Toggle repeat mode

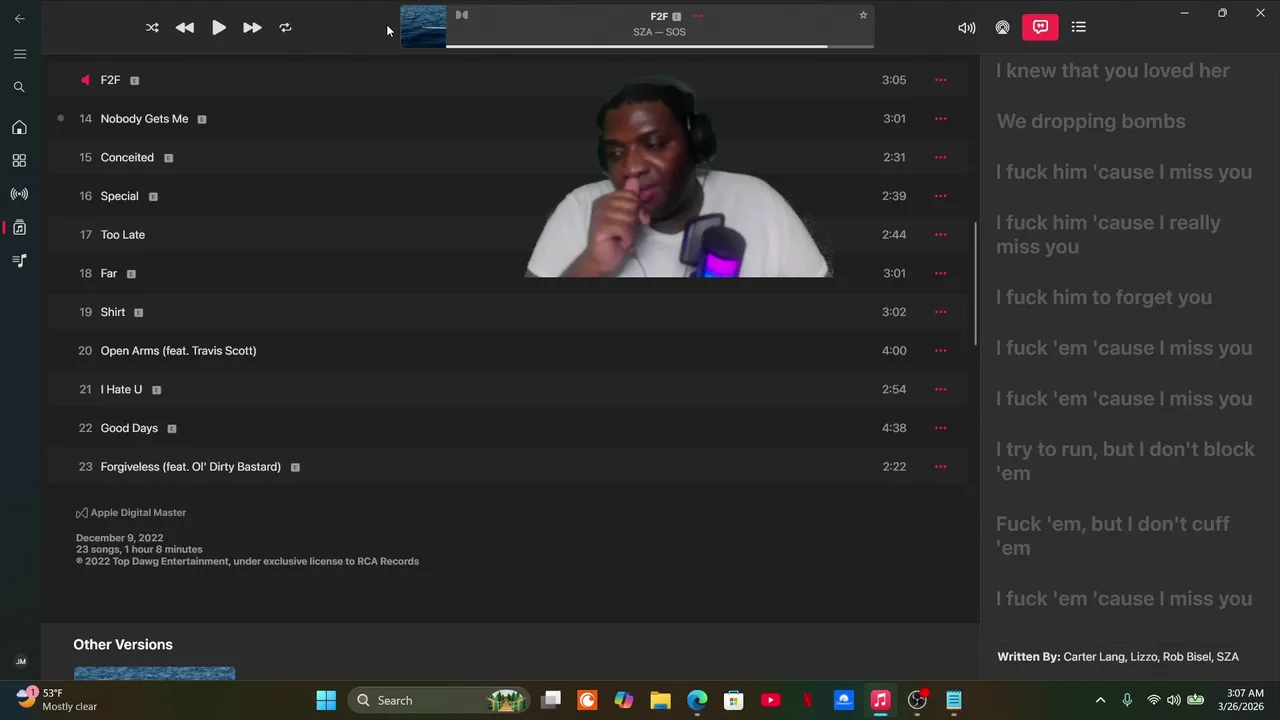(x=285, y=28)
